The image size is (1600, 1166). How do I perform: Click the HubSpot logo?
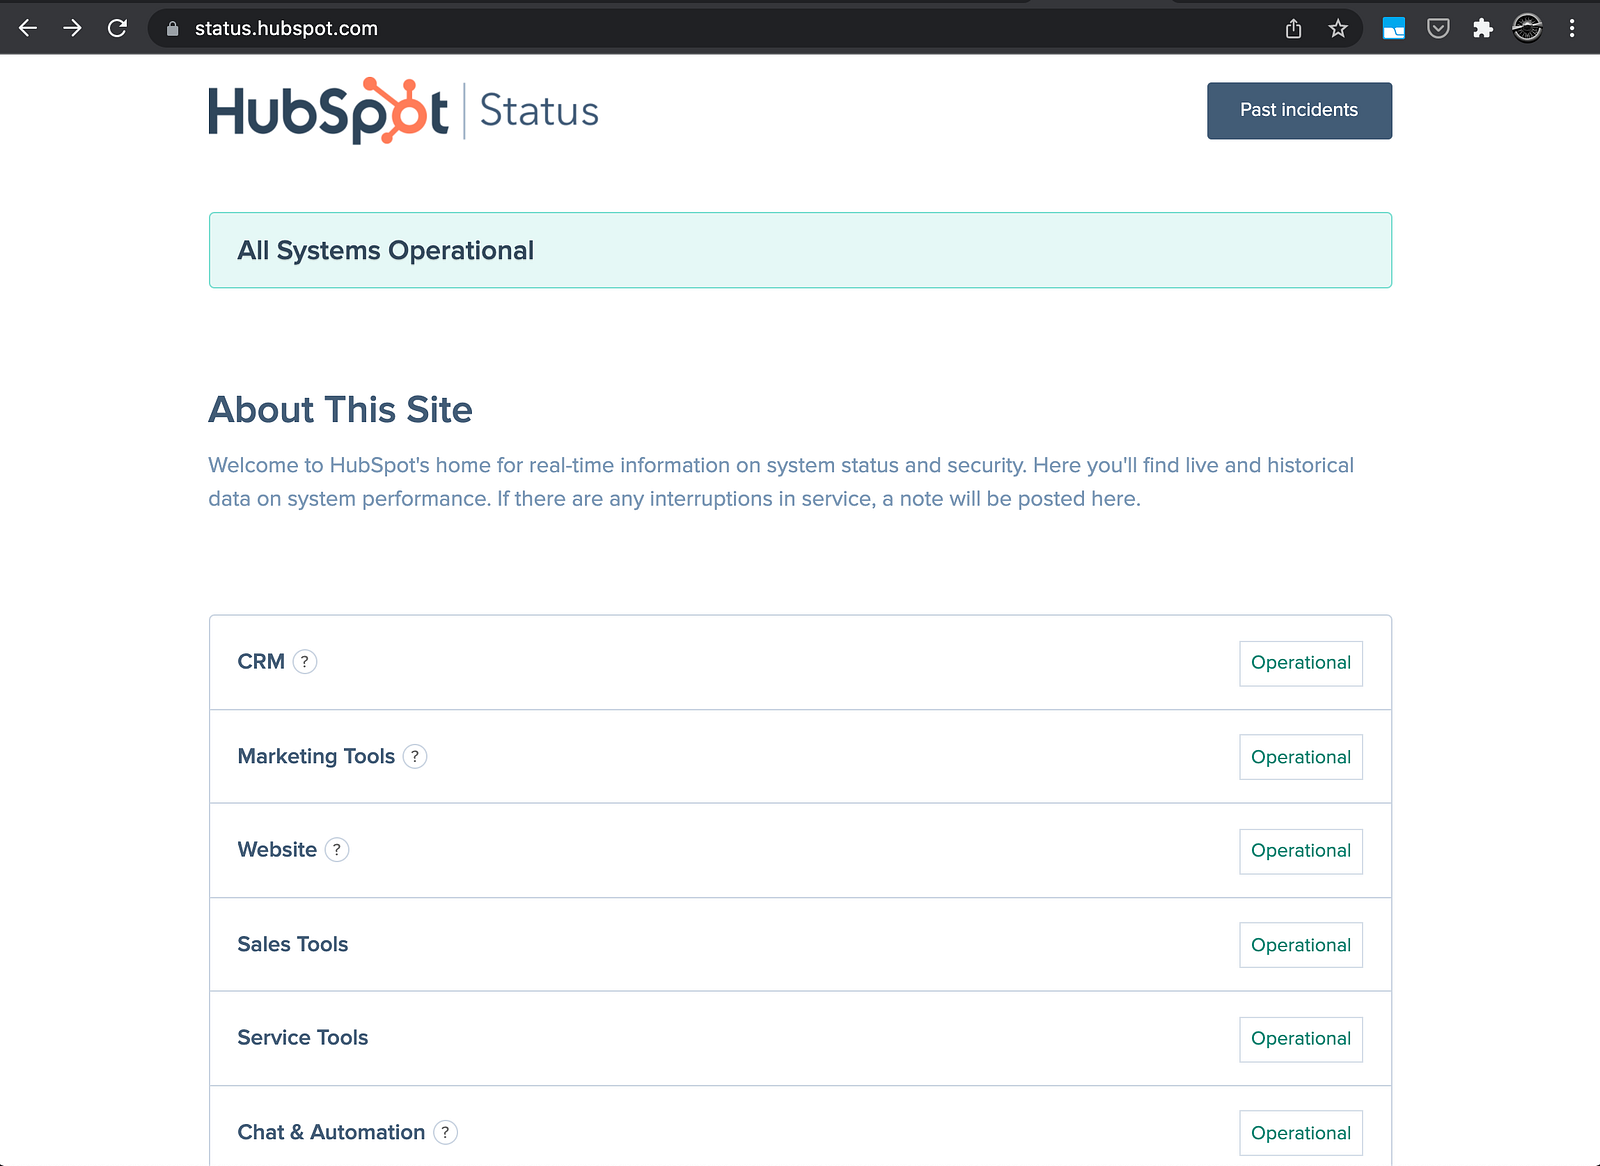(x=328, y=110)
